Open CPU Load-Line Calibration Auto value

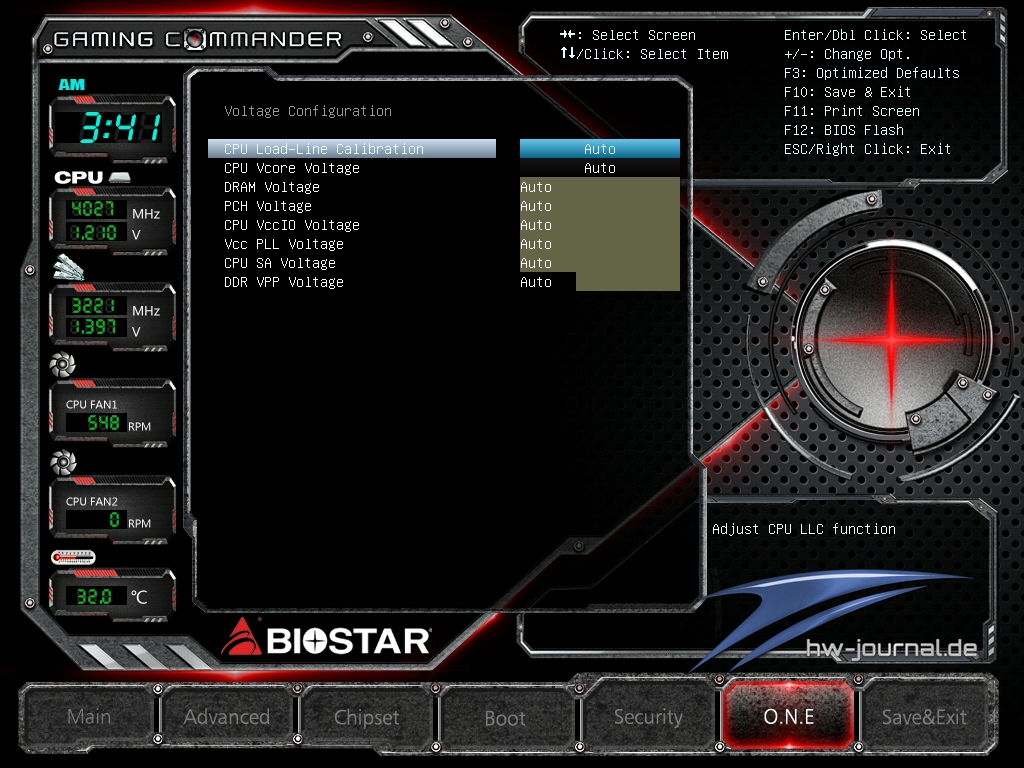600,149
